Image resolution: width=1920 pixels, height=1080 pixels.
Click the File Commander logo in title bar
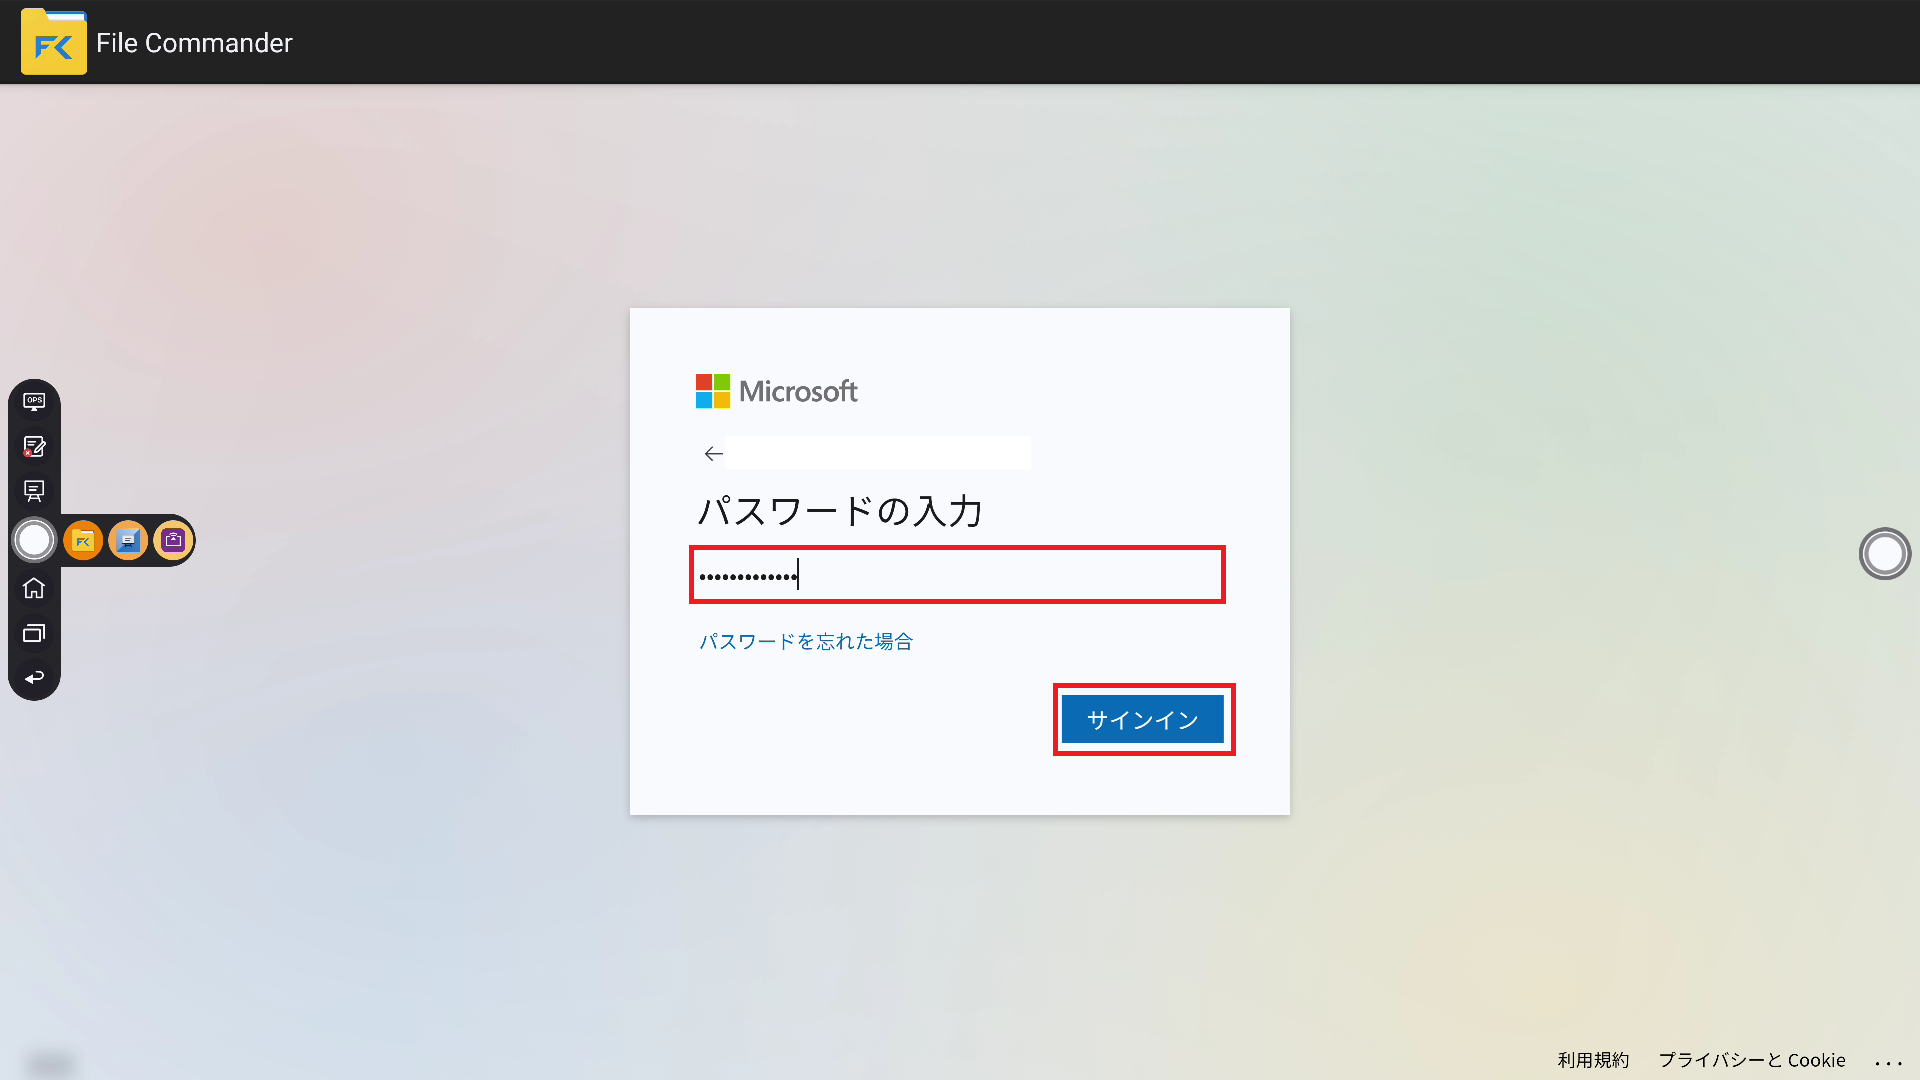[53, 42]
